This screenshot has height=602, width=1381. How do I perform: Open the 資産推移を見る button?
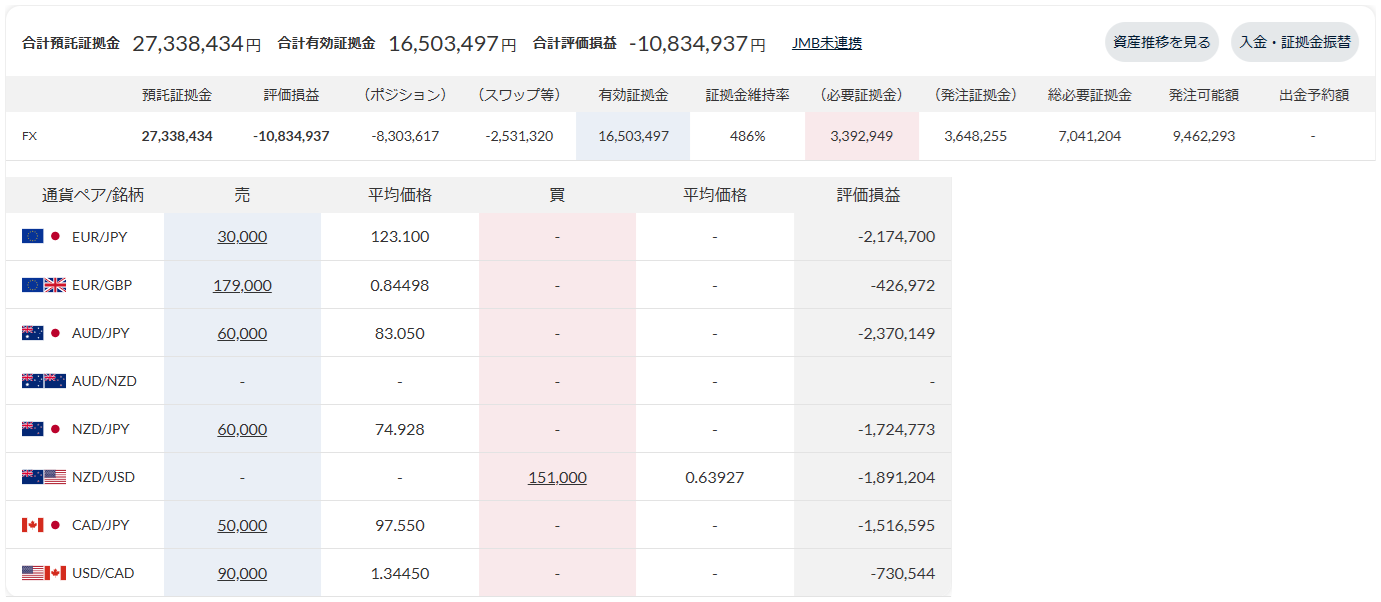tap(1162, 42)
